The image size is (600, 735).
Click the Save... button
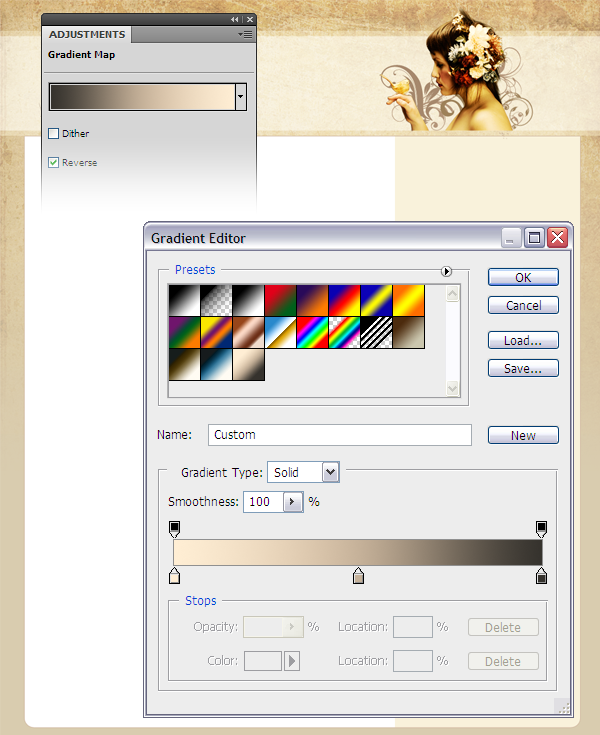click(x=523, y=368)
